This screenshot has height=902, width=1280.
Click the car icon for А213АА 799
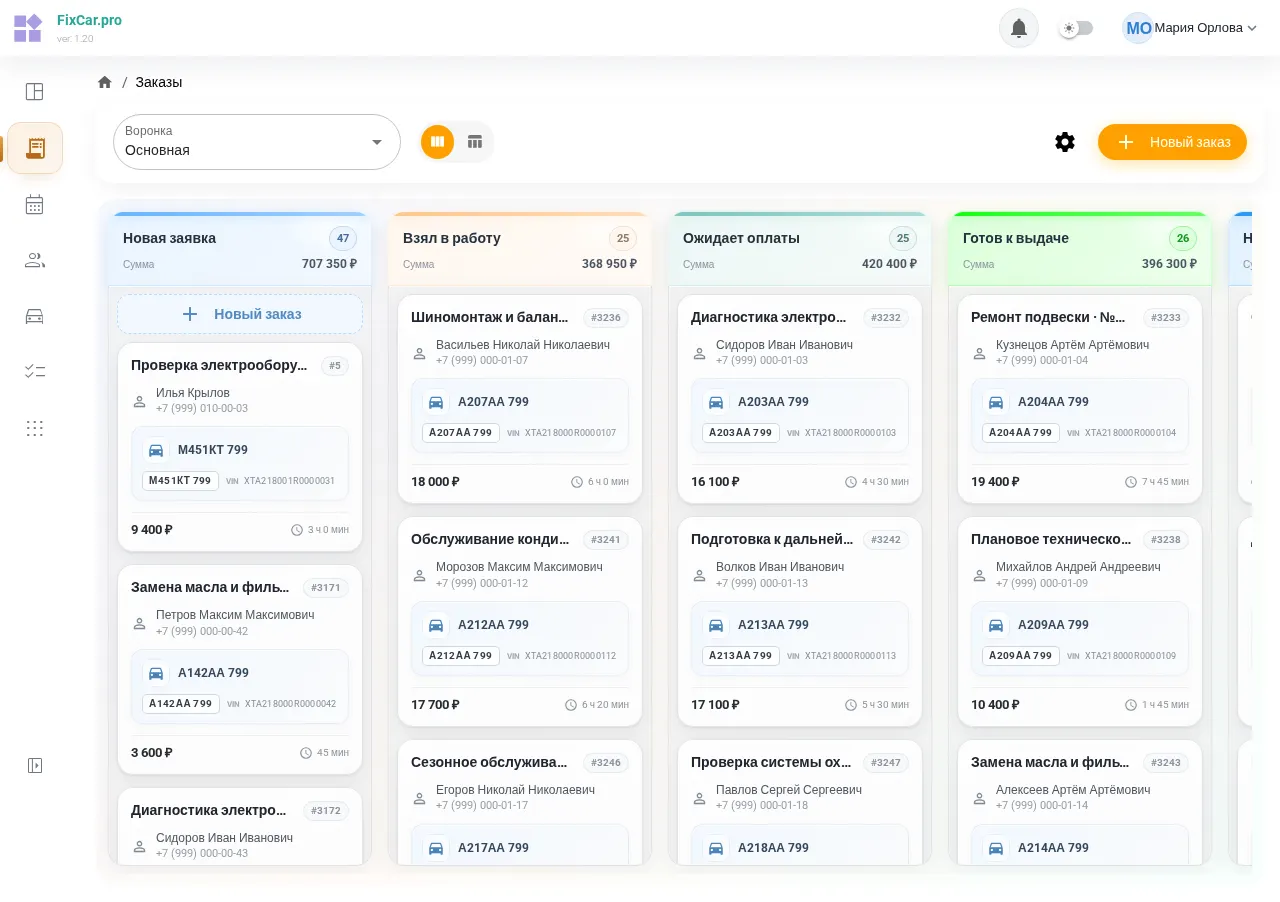coord(716,625)
